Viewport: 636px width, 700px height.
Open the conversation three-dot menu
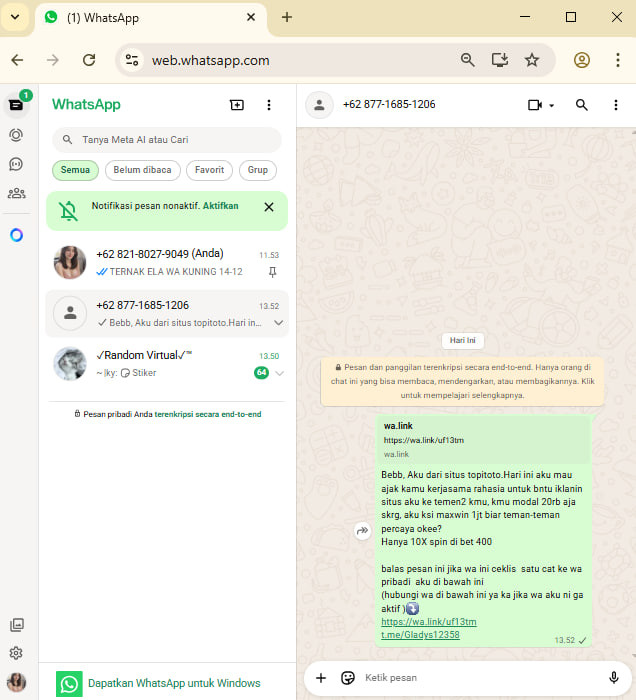coord(616,105)
